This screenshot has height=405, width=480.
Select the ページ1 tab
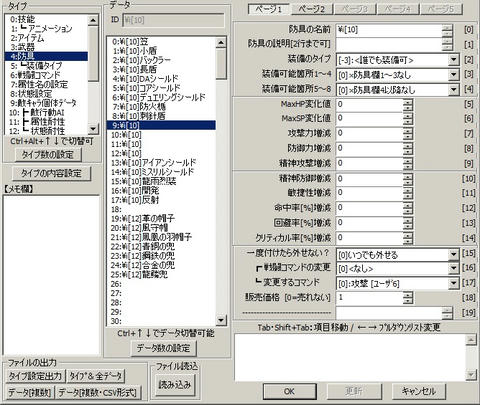point(269,9)
